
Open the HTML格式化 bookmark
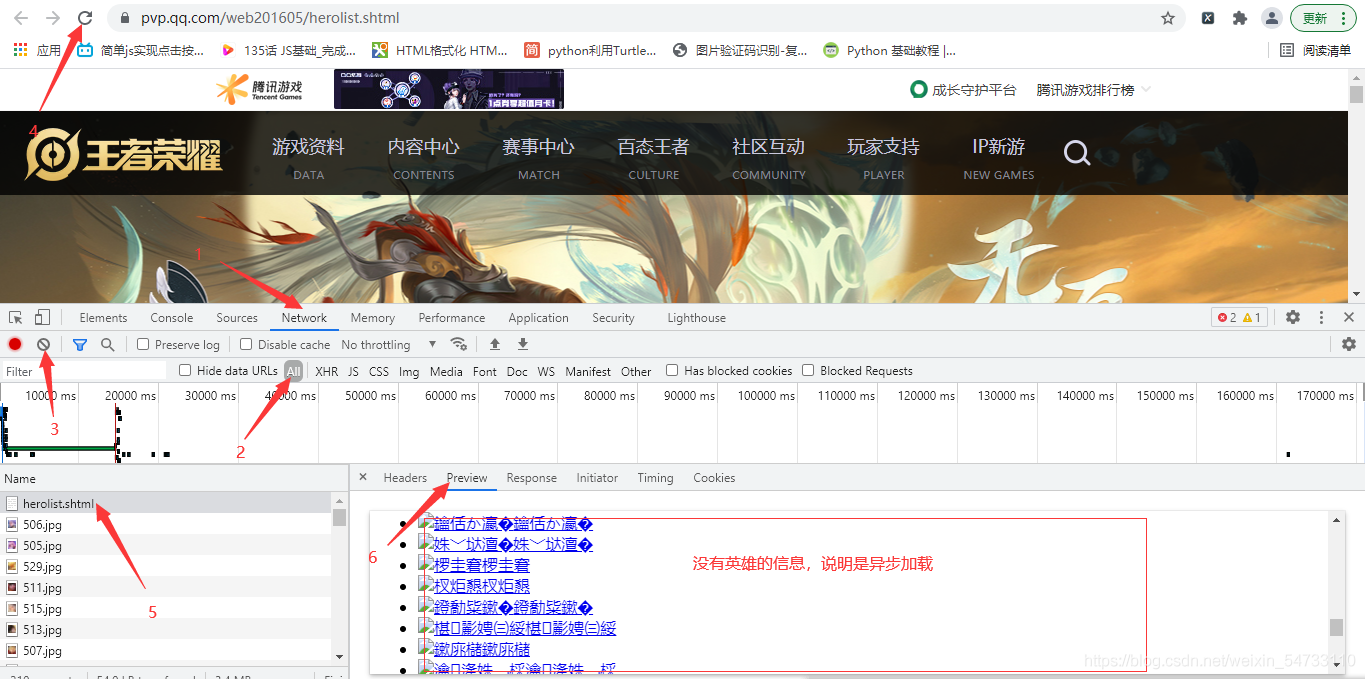440,50
